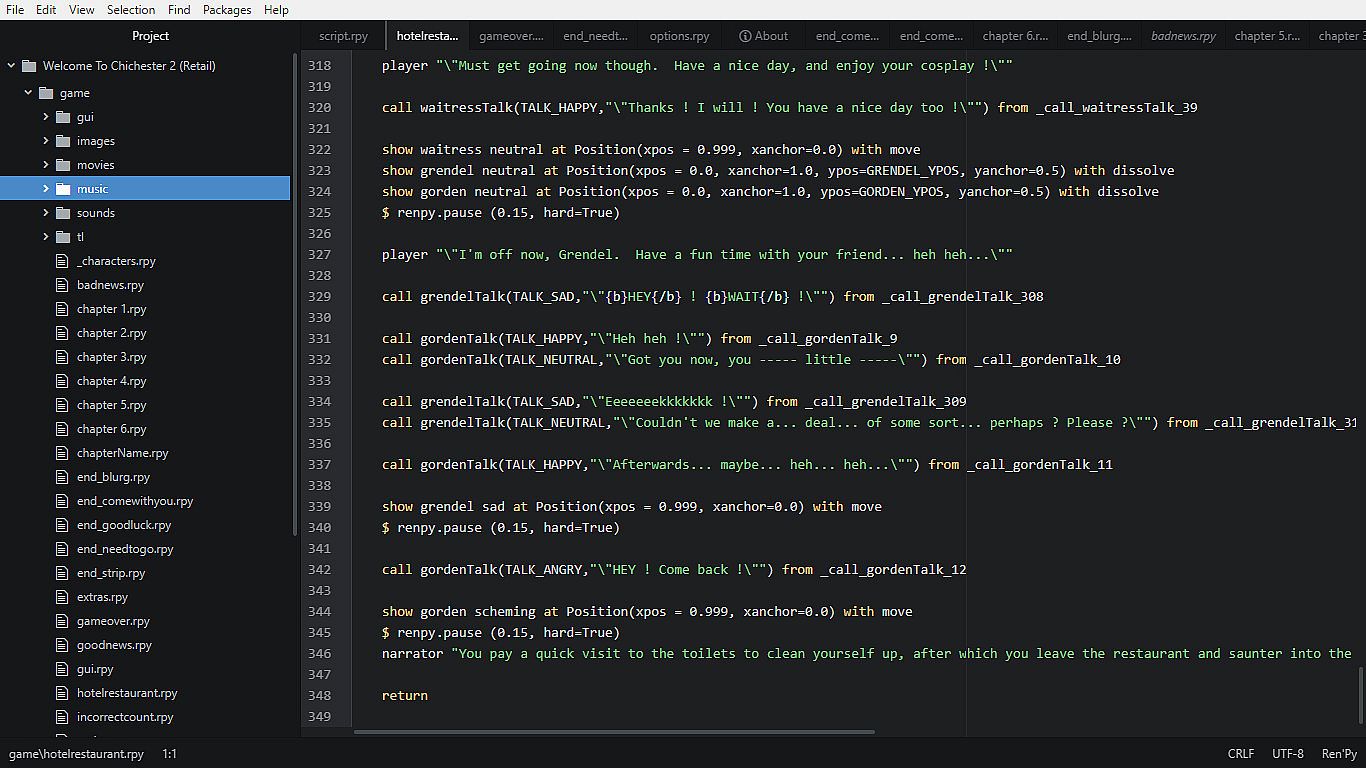Click the Ren'Py grammar selector
1366x768 pixels.
click(x=1339, y=754)
